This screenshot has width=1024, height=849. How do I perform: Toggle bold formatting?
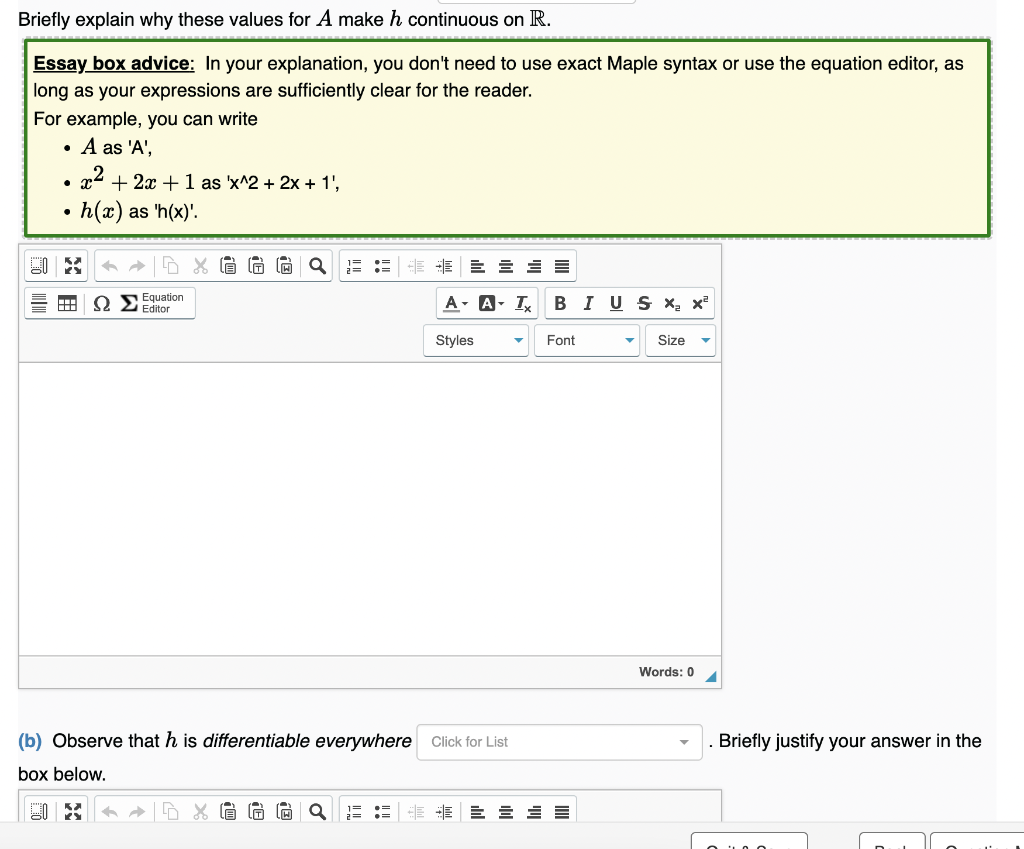point(560,303)
